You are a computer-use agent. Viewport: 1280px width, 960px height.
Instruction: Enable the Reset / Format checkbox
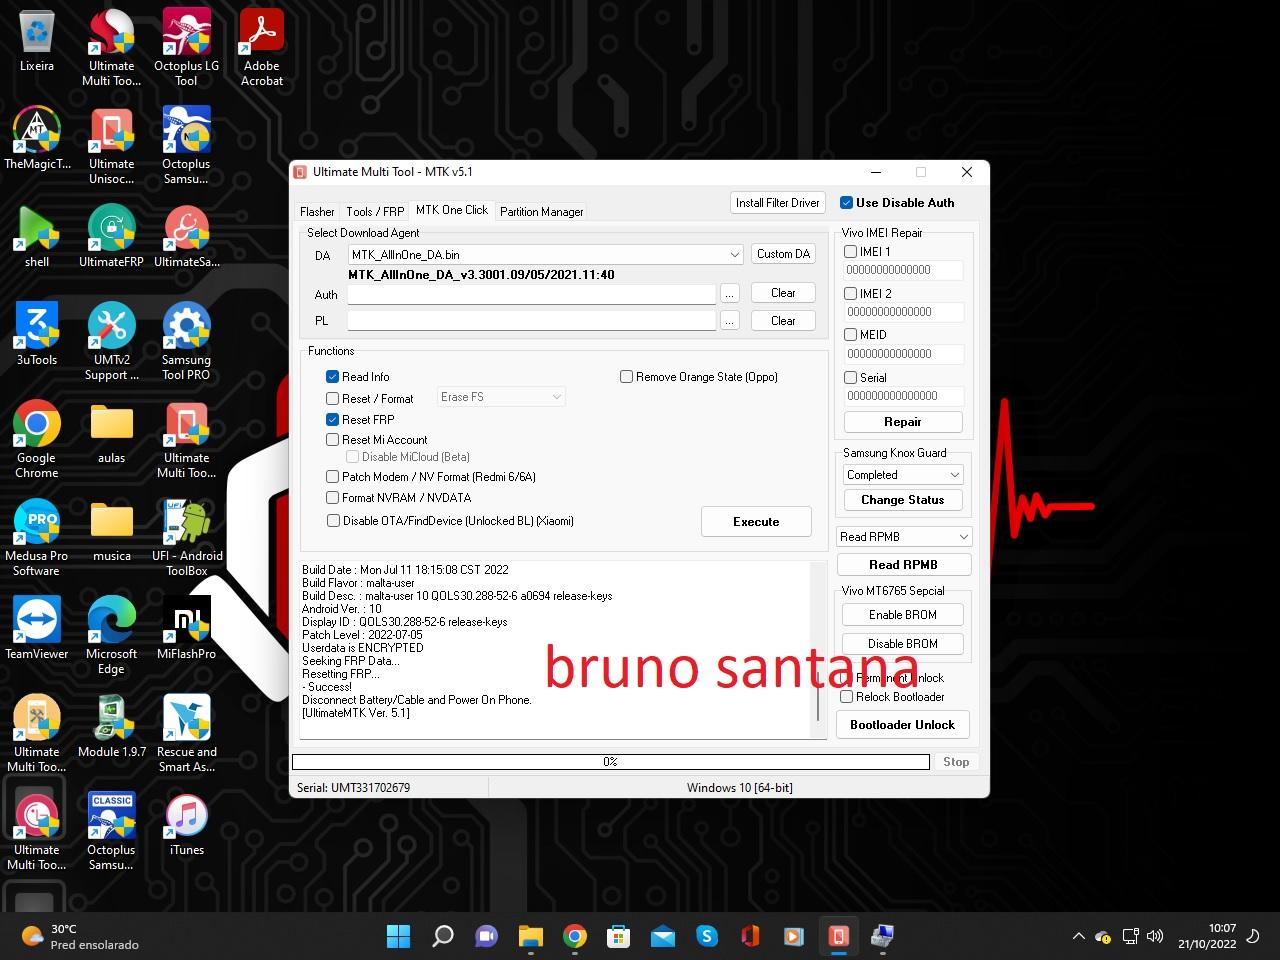(x=332, y=398)
